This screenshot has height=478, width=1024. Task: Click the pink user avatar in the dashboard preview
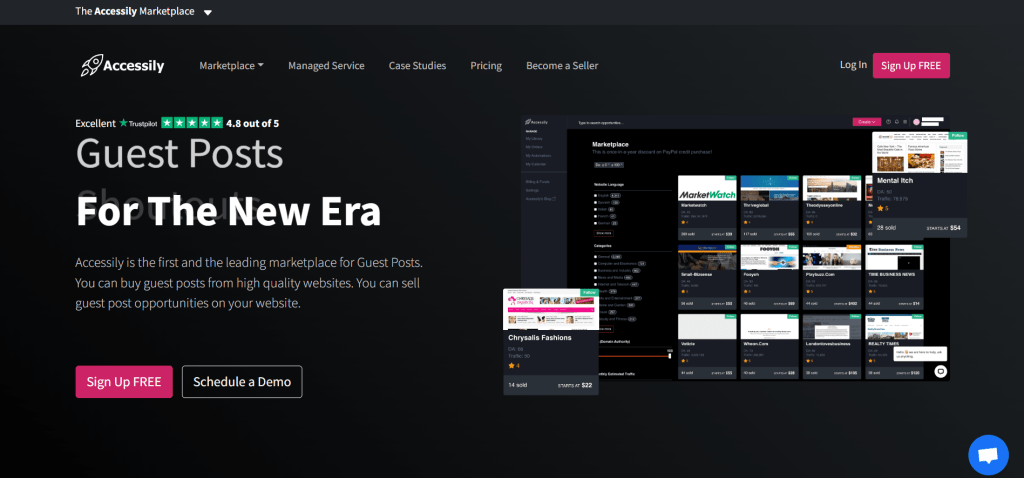click(916, 121)
